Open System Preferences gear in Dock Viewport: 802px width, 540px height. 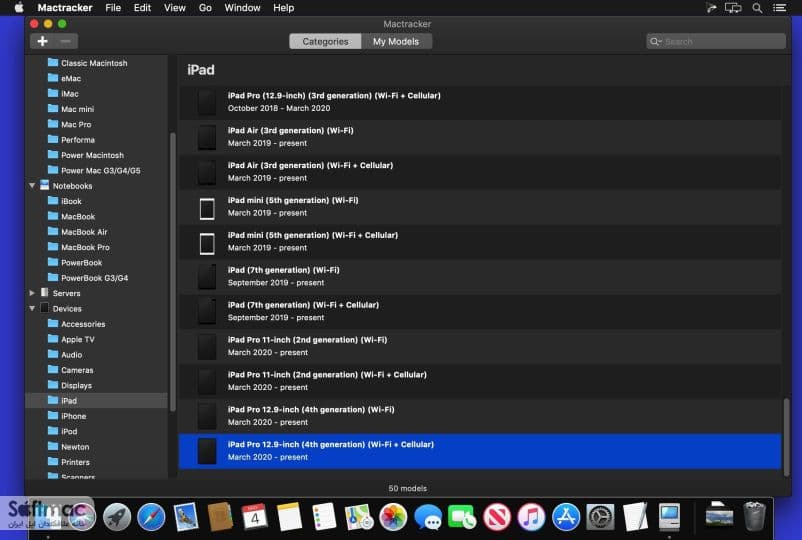[600, 516]
